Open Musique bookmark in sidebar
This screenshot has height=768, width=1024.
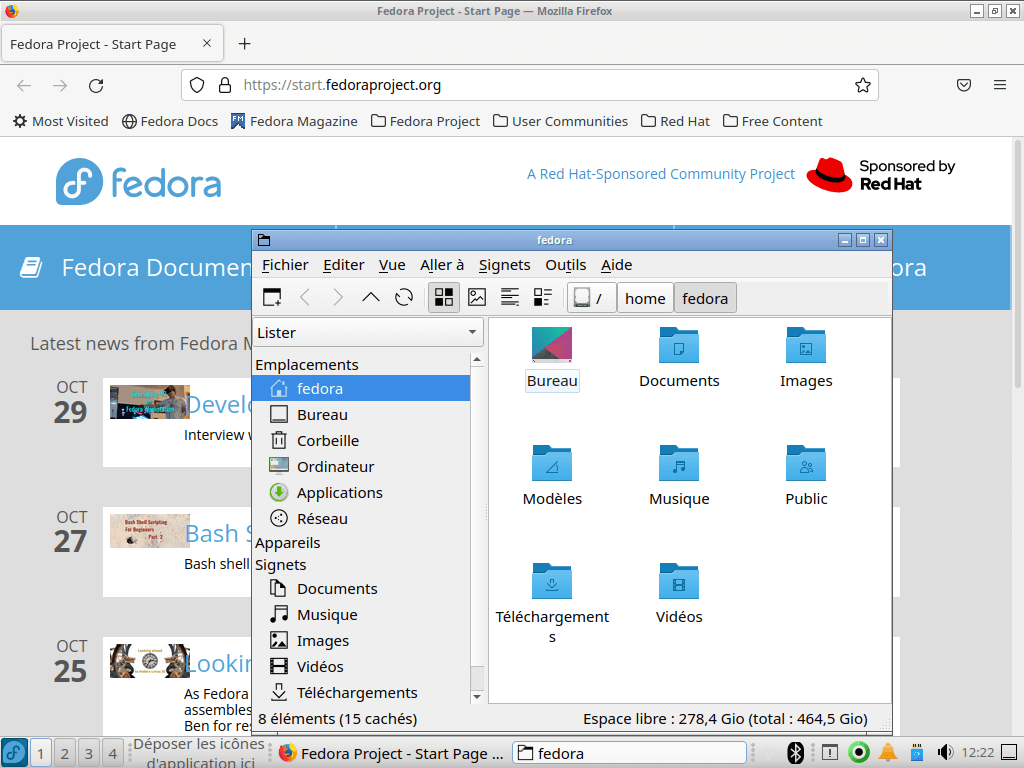pyautogui.click(x=361, y=615)
